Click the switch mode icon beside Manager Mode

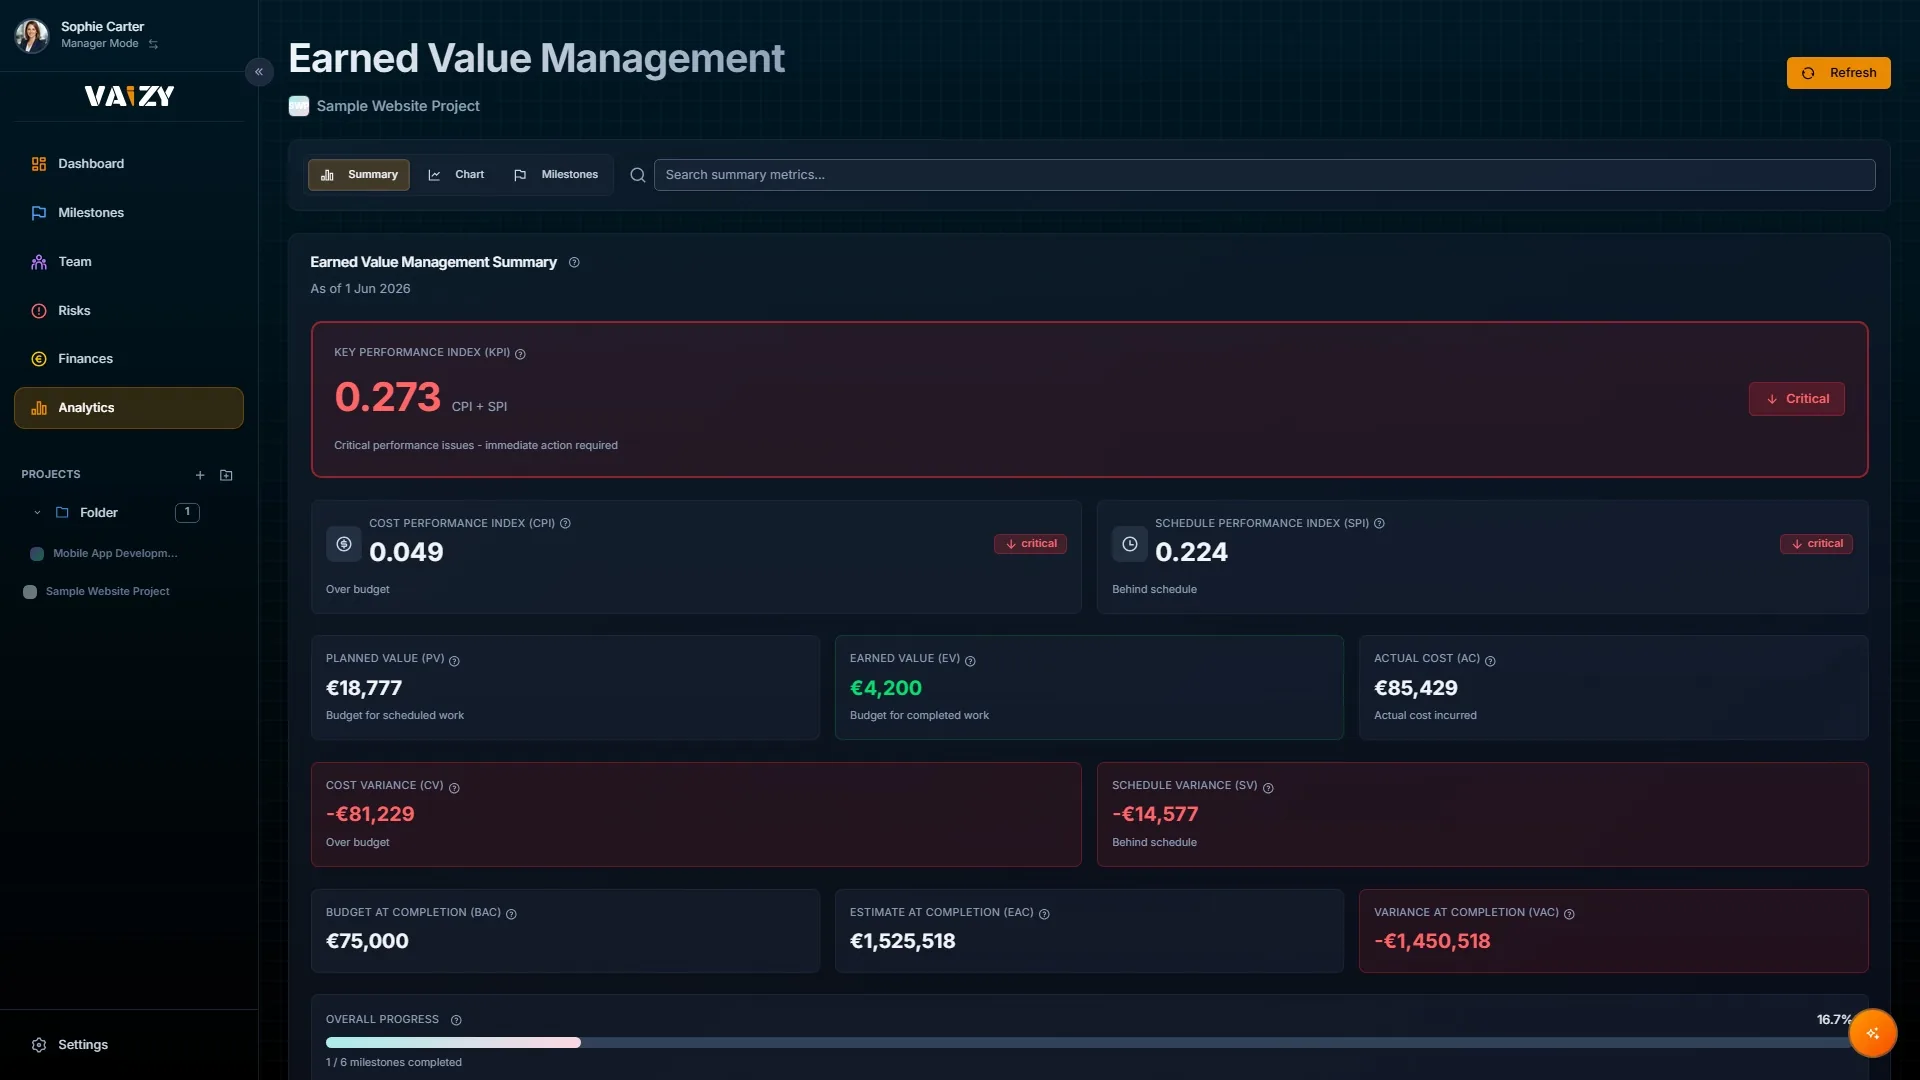pyautogui.click(x=153, y=44)
